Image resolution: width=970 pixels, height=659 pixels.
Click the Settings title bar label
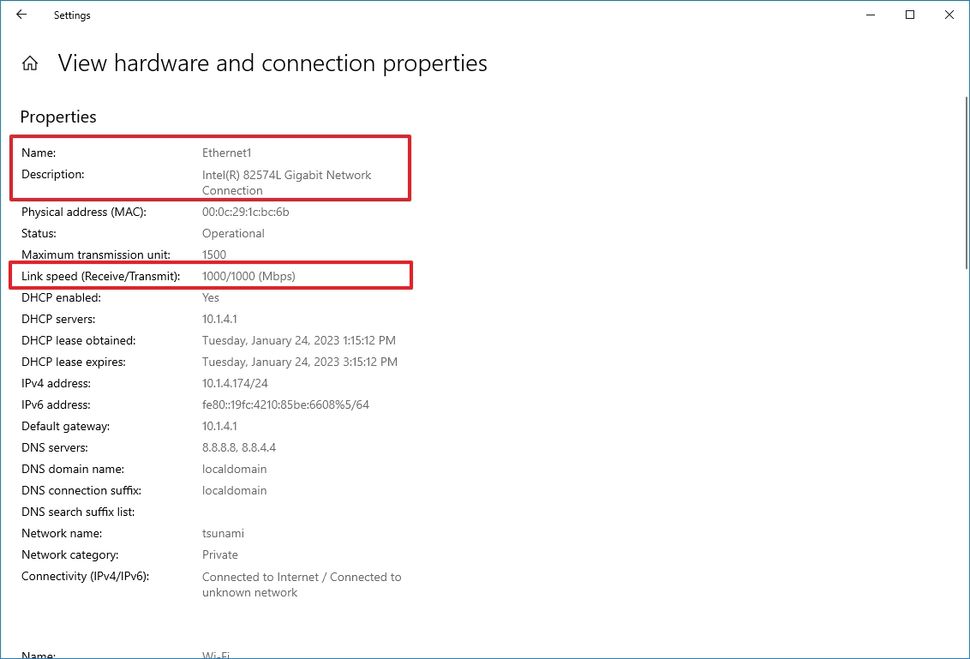(71, 15)
